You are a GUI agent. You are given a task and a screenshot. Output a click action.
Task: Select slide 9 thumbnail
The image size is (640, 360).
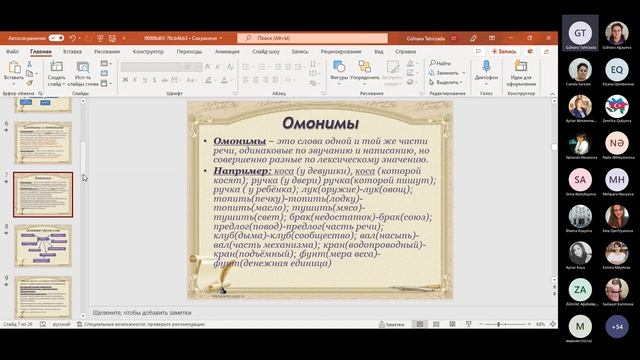(43, 297)
